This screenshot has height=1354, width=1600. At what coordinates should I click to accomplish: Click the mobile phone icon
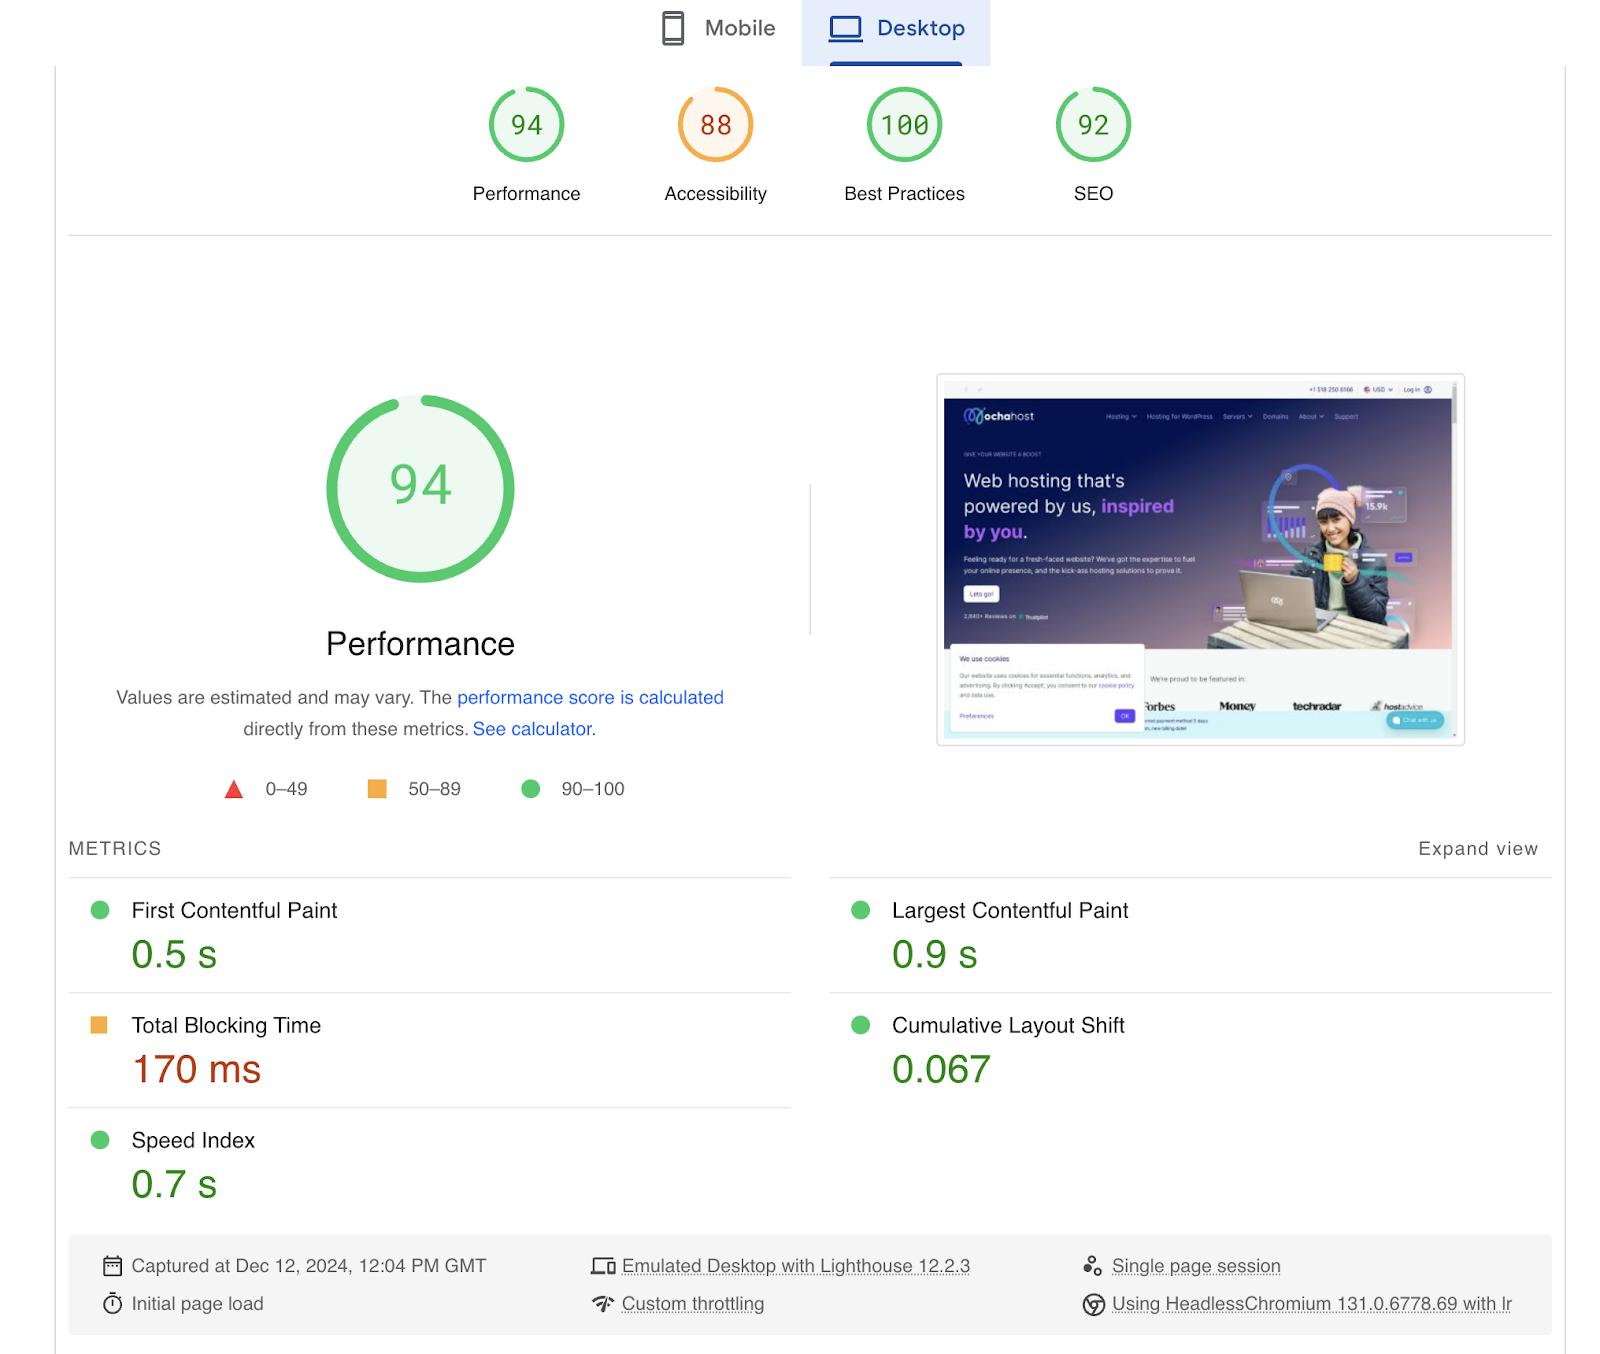click(673, 29)
